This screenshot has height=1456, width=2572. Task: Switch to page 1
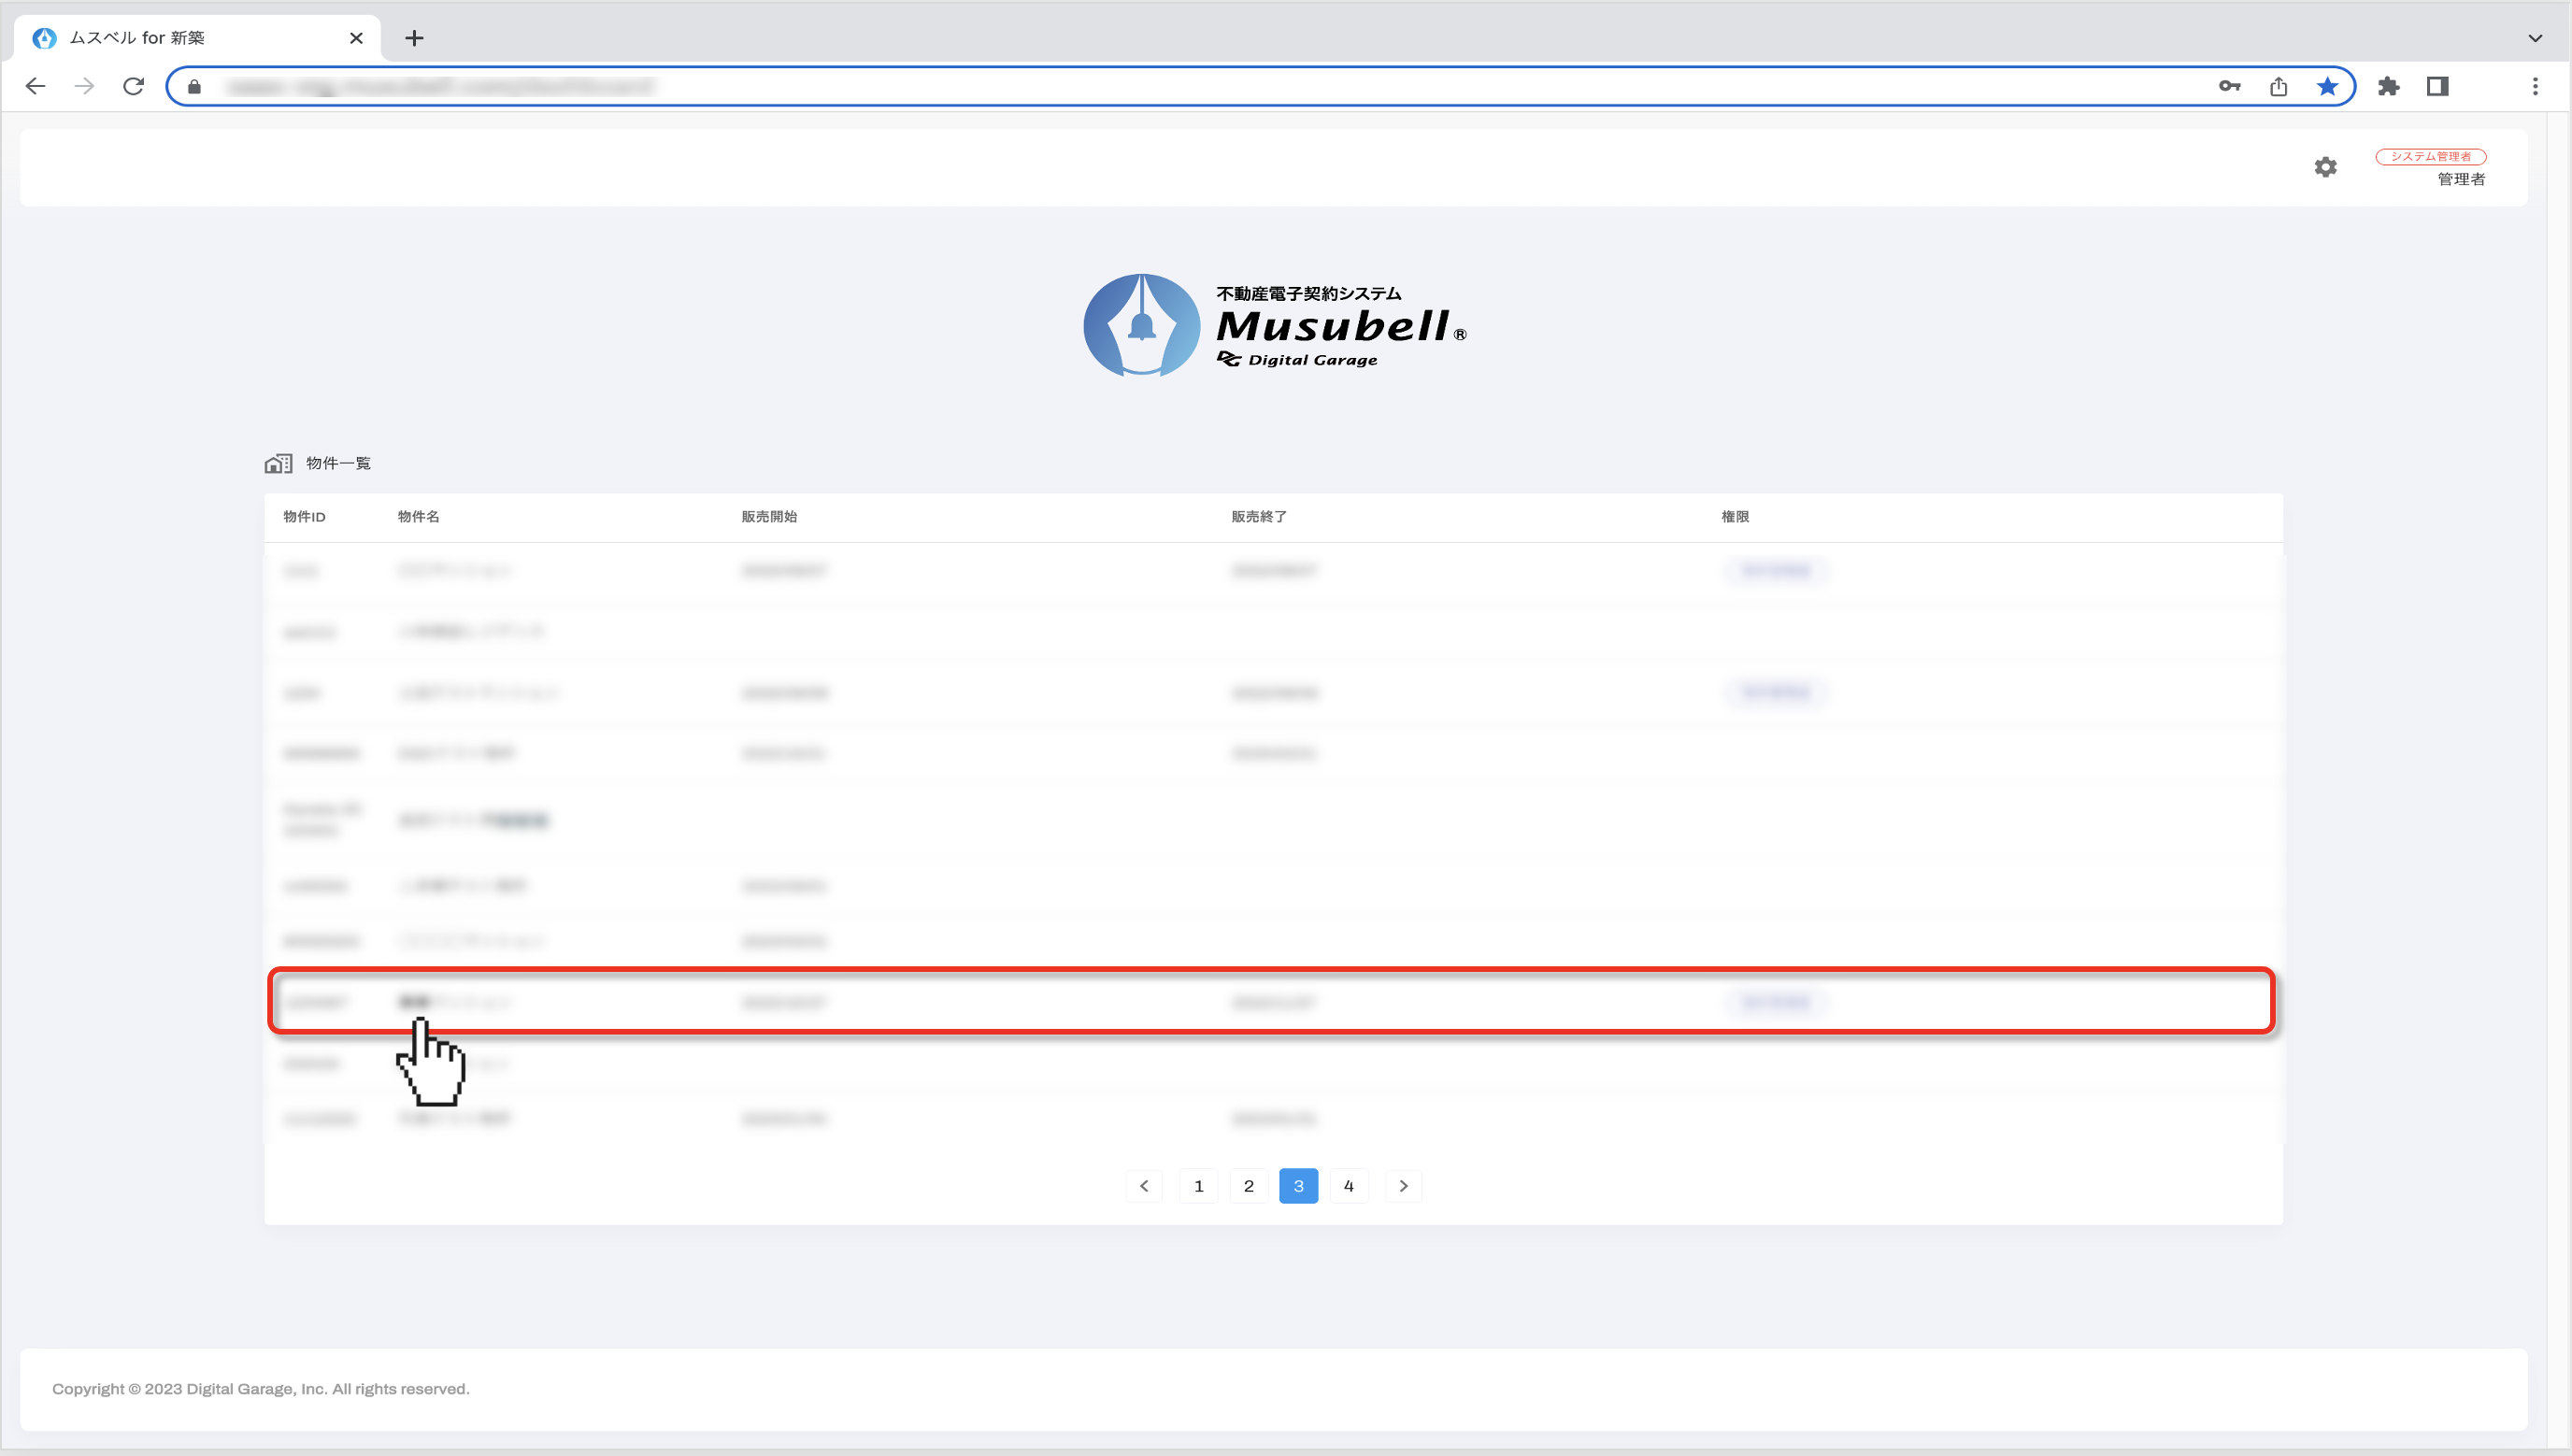[x=1198, y=1186]
